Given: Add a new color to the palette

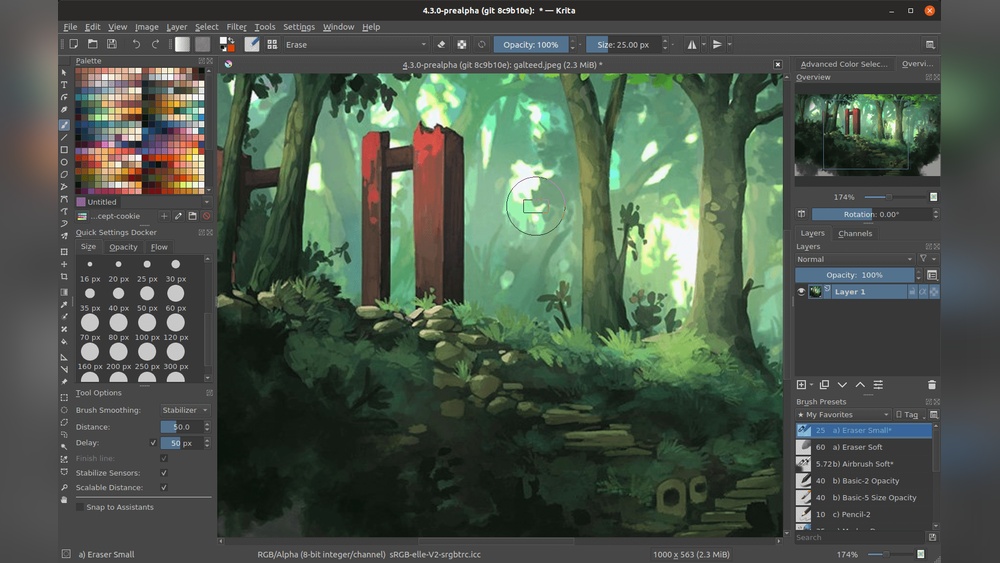Looking at the screenshot, I should 164,216.
